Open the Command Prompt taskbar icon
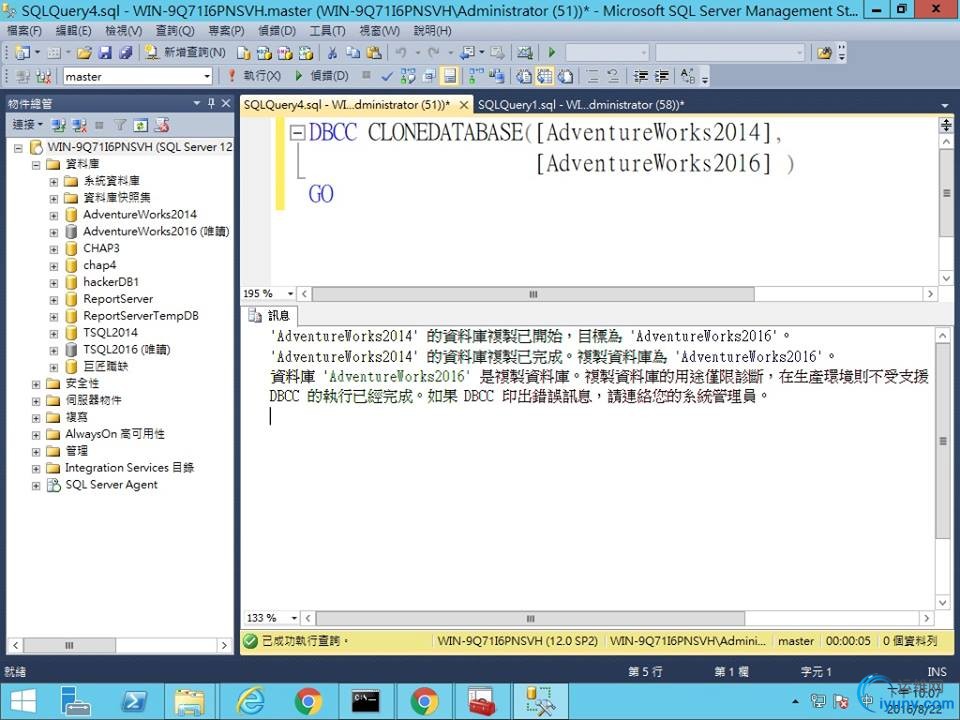Image resolution: width=960 pixels, height=720 pixels. tap(366, 700)
